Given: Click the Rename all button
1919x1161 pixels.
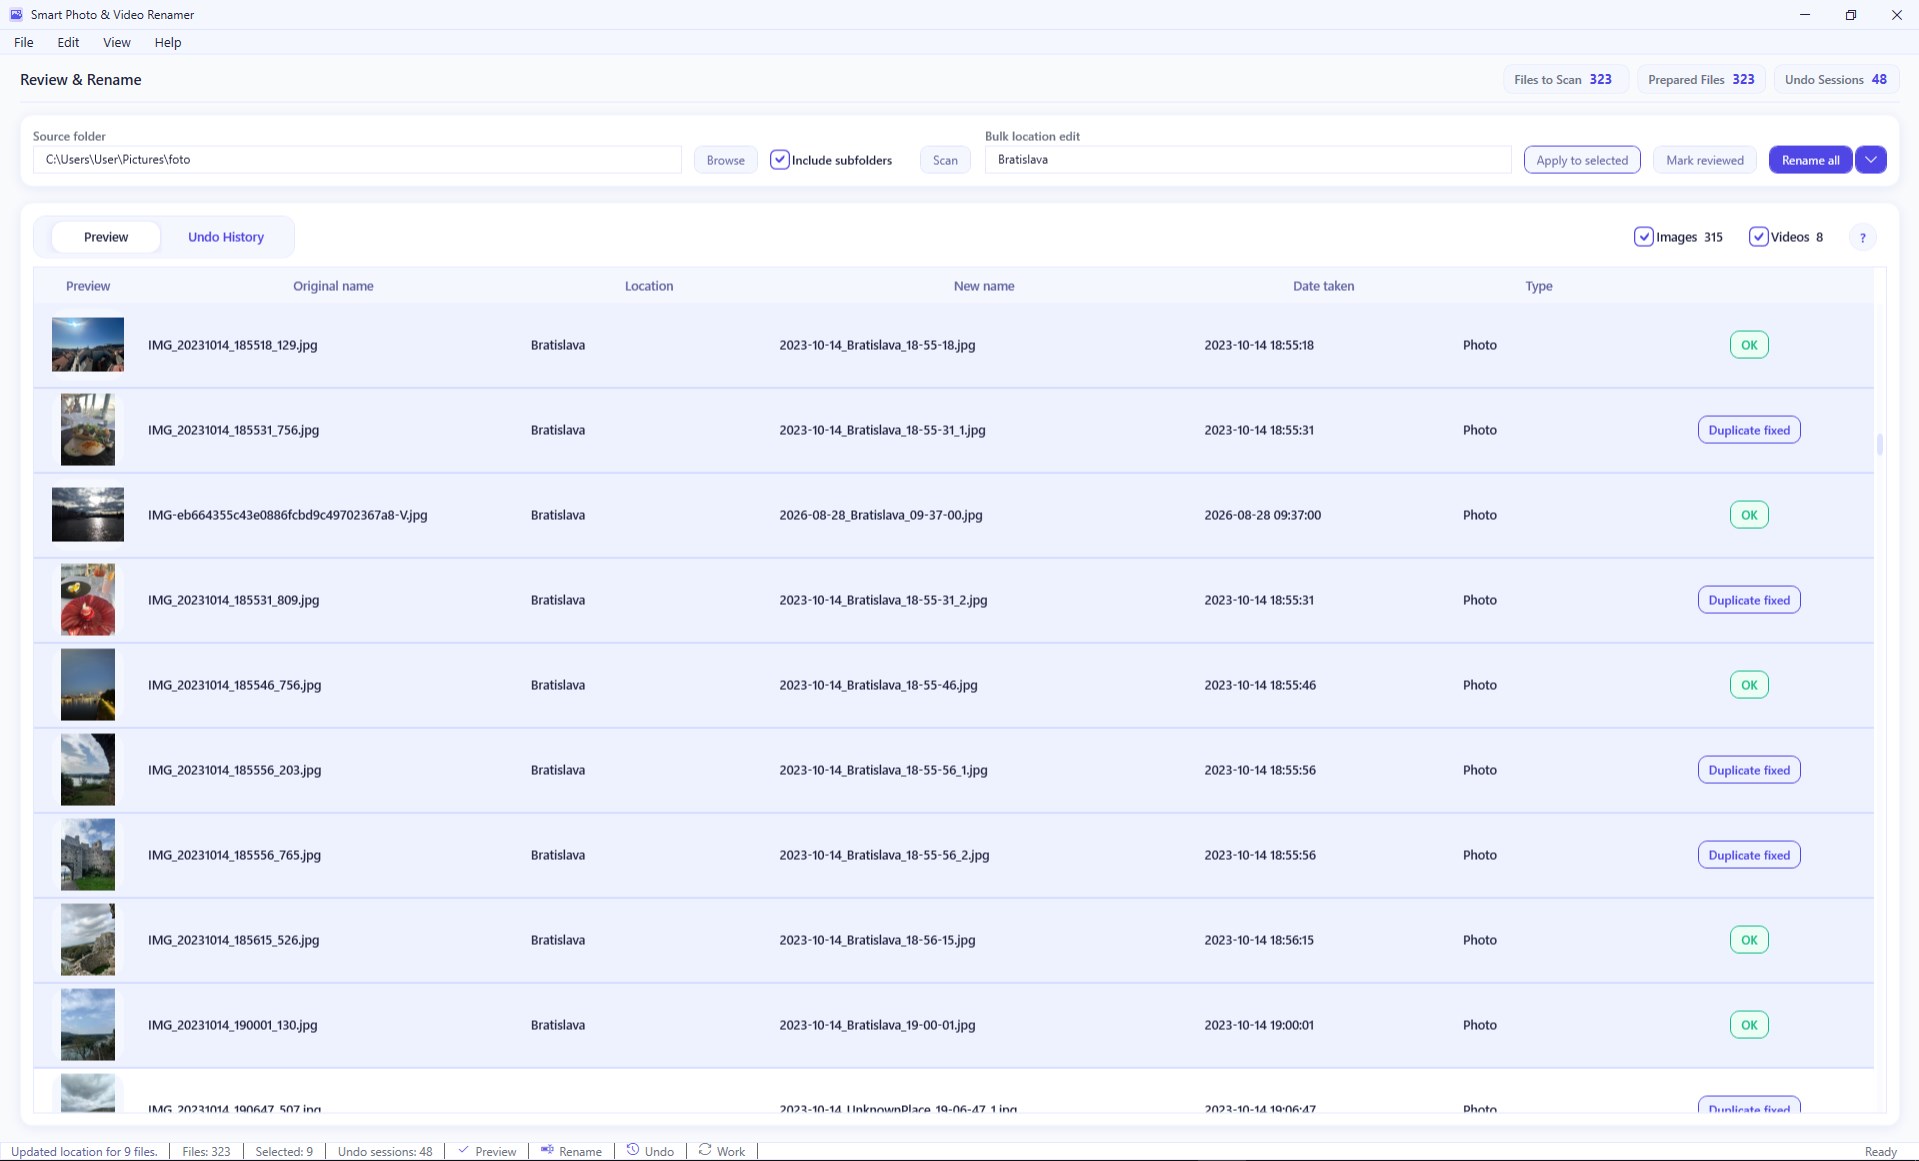Looking at the screenshot, I should click(x=1810, y=160).
